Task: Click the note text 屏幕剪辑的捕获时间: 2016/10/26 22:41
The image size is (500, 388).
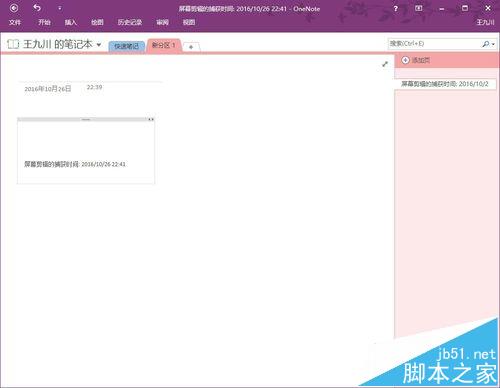Action: click(75, 164)
